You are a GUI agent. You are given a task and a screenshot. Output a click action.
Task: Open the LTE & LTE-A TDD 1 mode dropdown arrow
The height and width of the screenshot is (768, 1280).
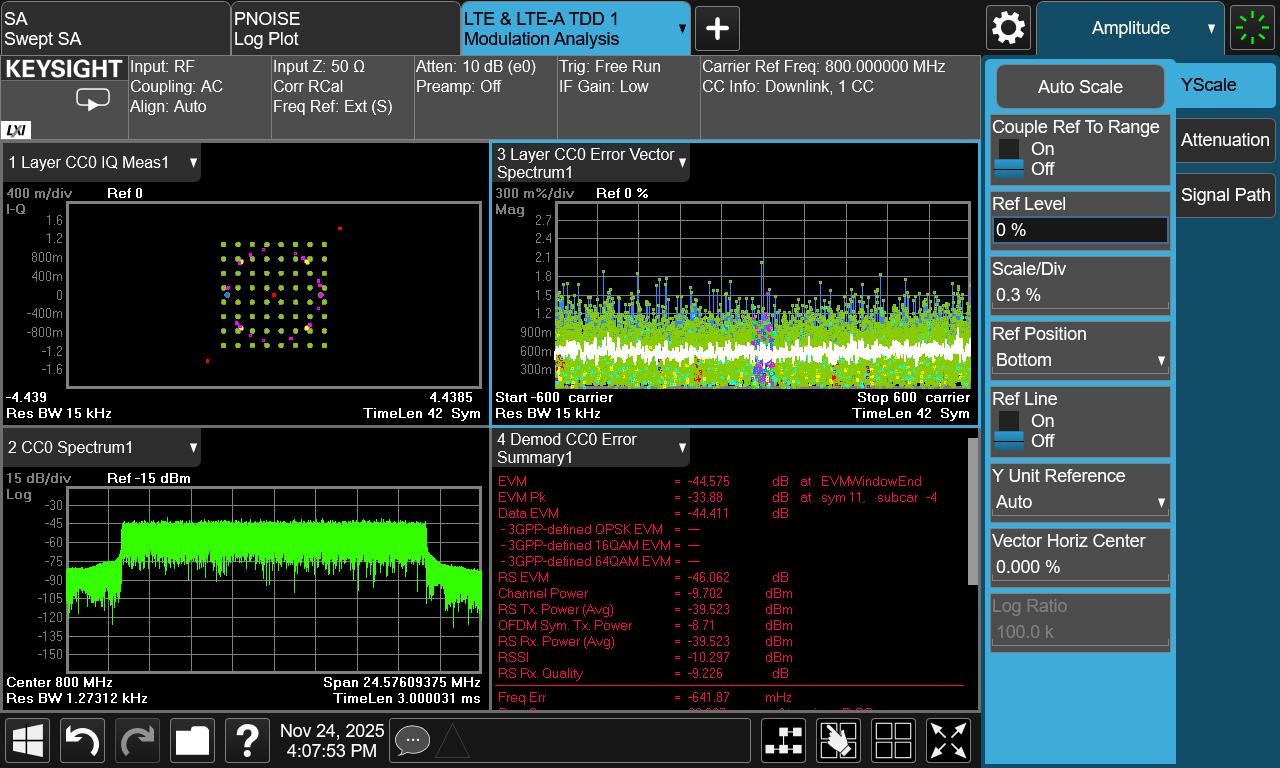[x=682, y=28]
